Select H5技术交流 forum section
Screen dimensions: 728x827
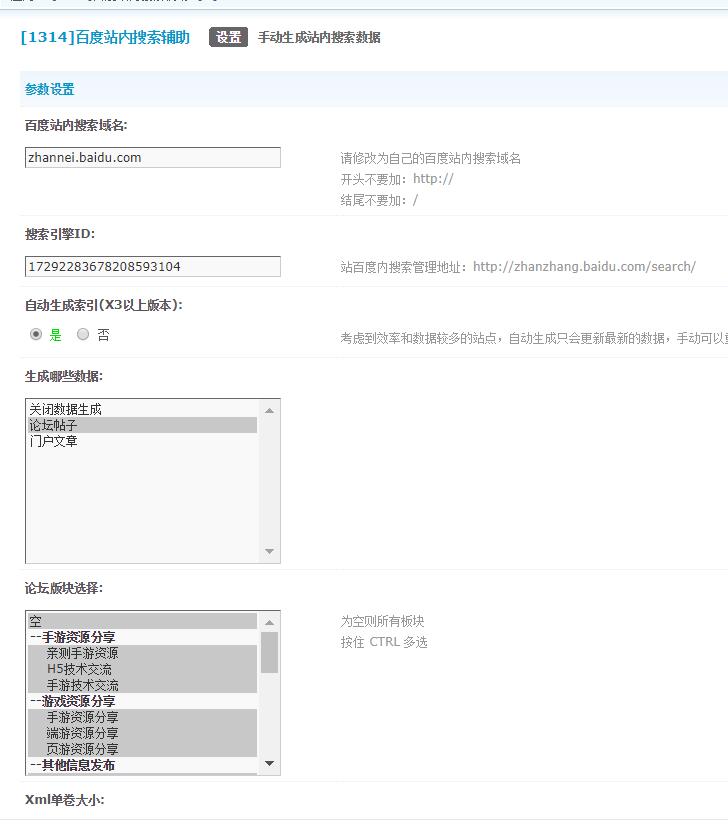[79, 669]
